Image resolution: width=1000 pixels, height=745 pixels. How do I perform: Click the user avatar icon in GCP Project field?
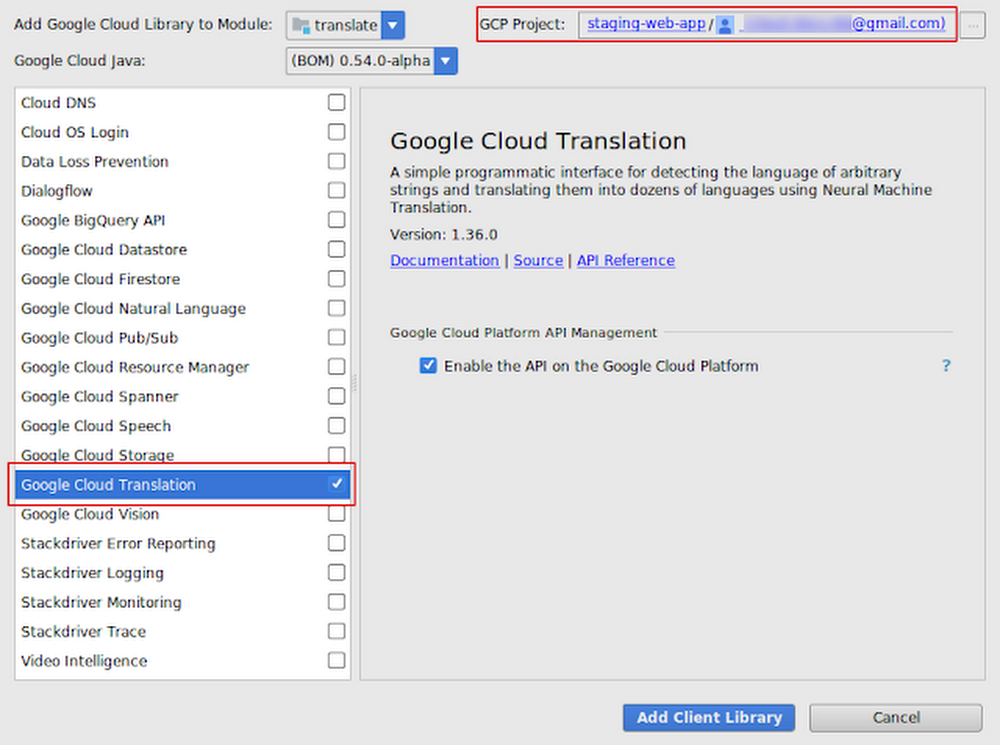point(727,24)
